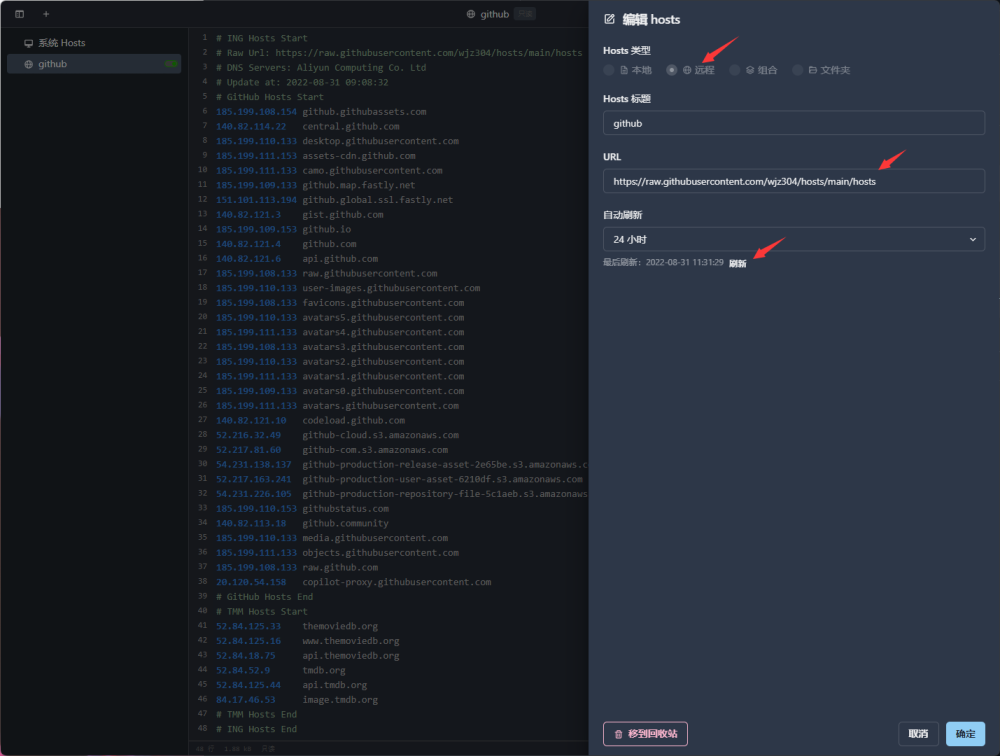The image size is (1000, 756).
Task: Open the 自动刷新 24 小时 dropdown
Action: pyautogui.click(x=793, y=239)
